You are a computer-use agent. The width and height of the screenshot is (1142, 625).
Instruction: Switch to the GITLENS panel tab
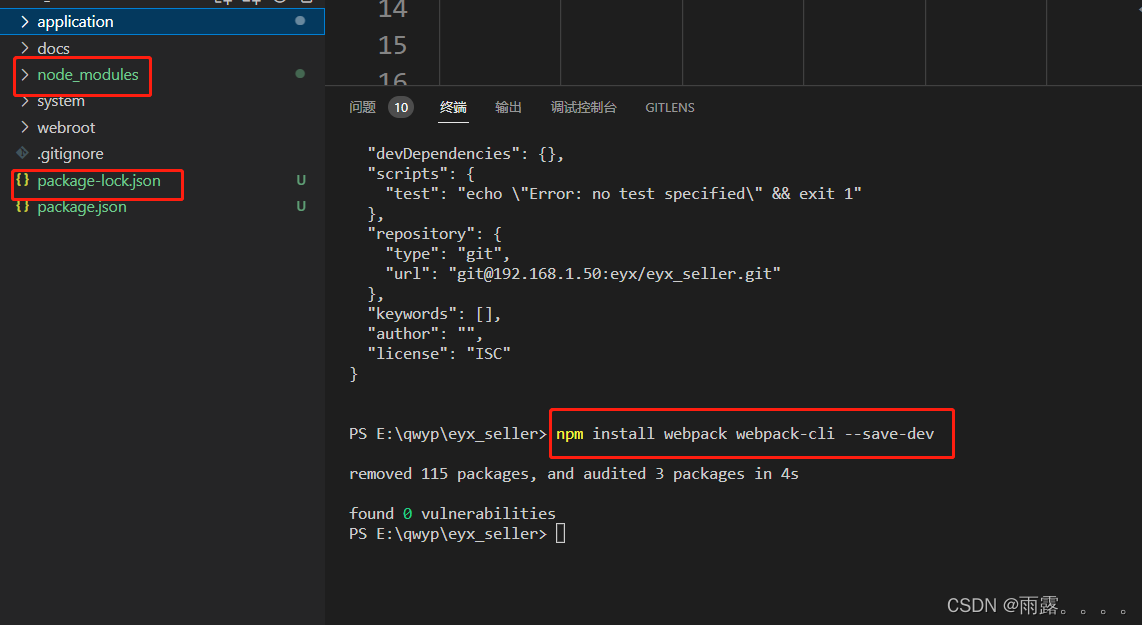click(670, 107)
